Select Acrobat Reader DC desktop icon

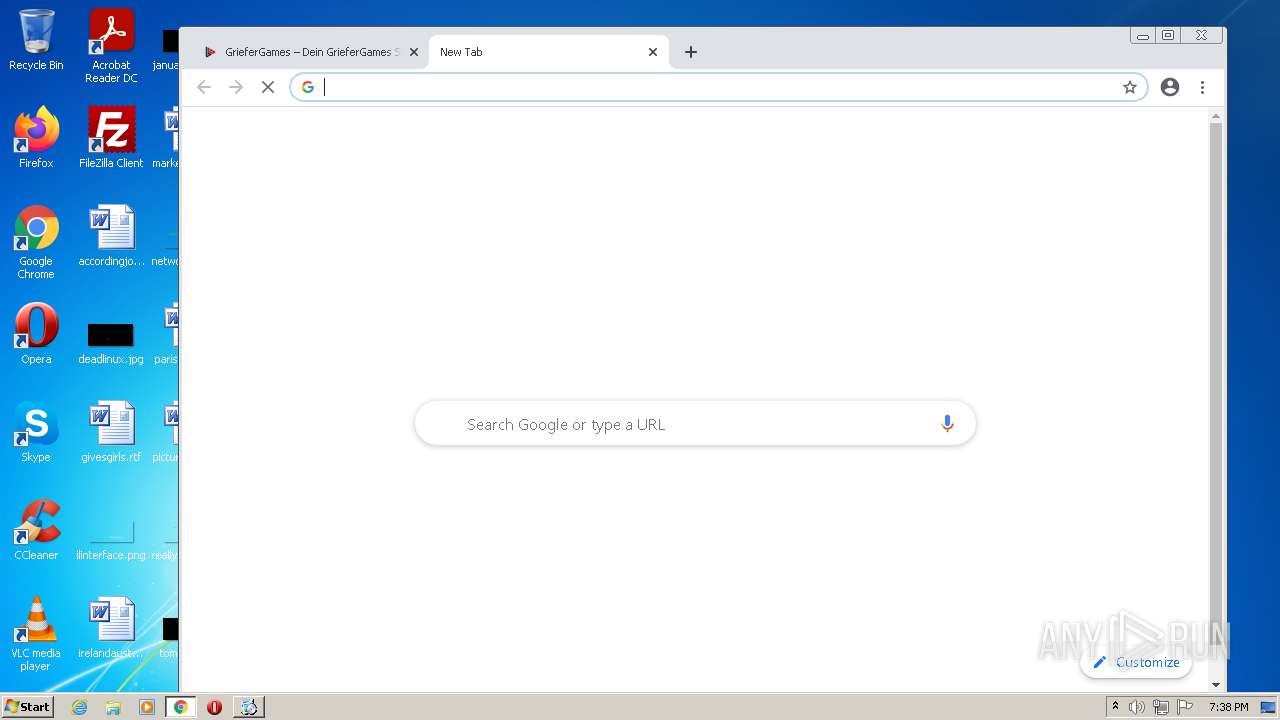tap(111, 46)
